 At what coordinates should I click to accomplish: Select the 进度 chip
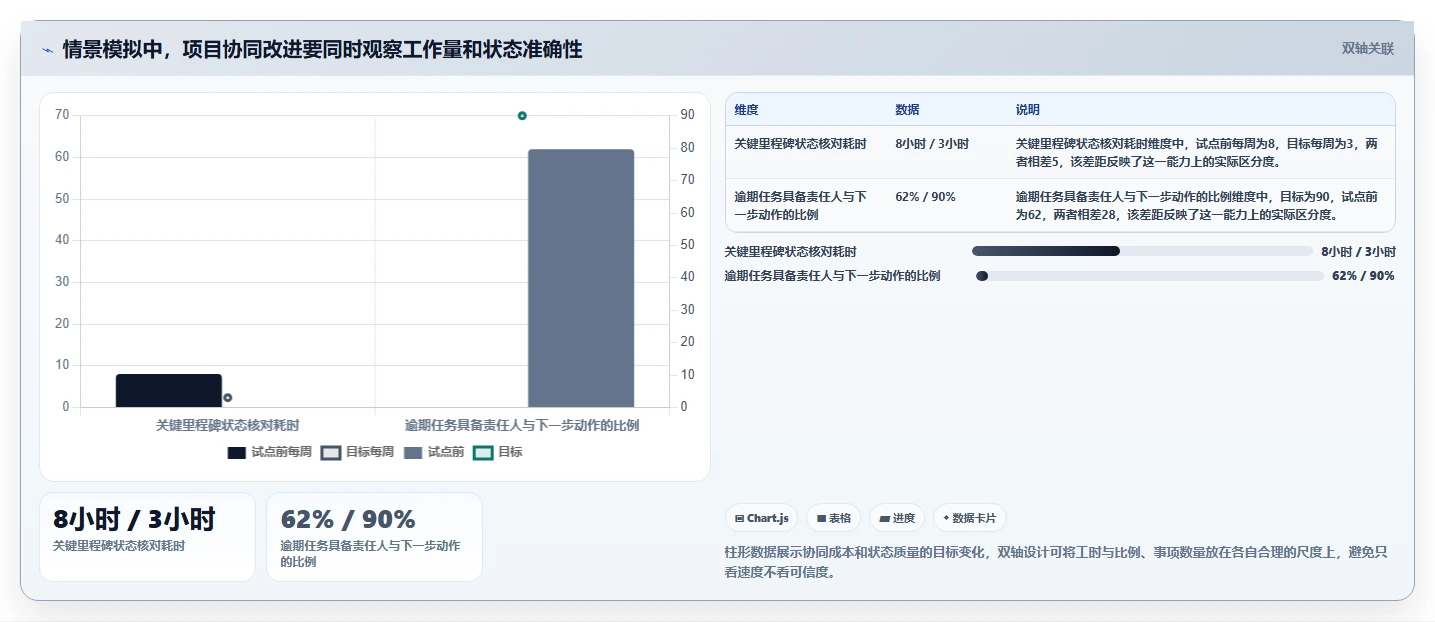pos(897,518)
